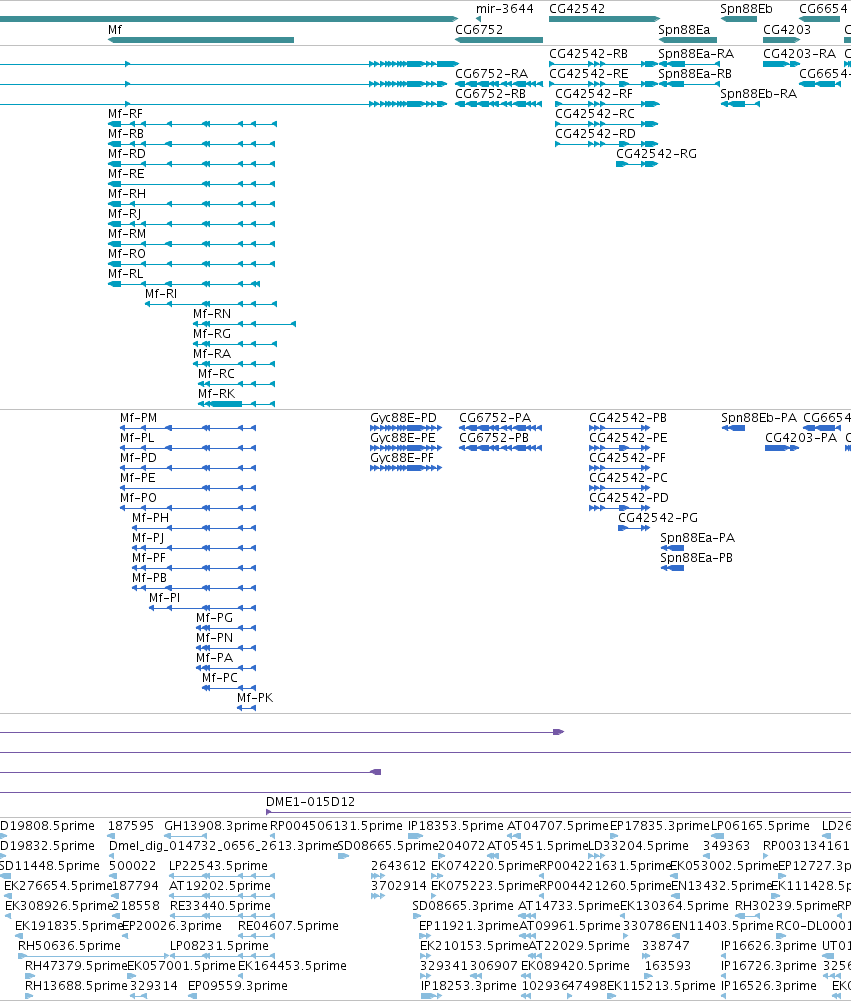Select the DME1-015D12 BAC clone label
This screenshot has height=1001, width=851.
click(310, 802)
